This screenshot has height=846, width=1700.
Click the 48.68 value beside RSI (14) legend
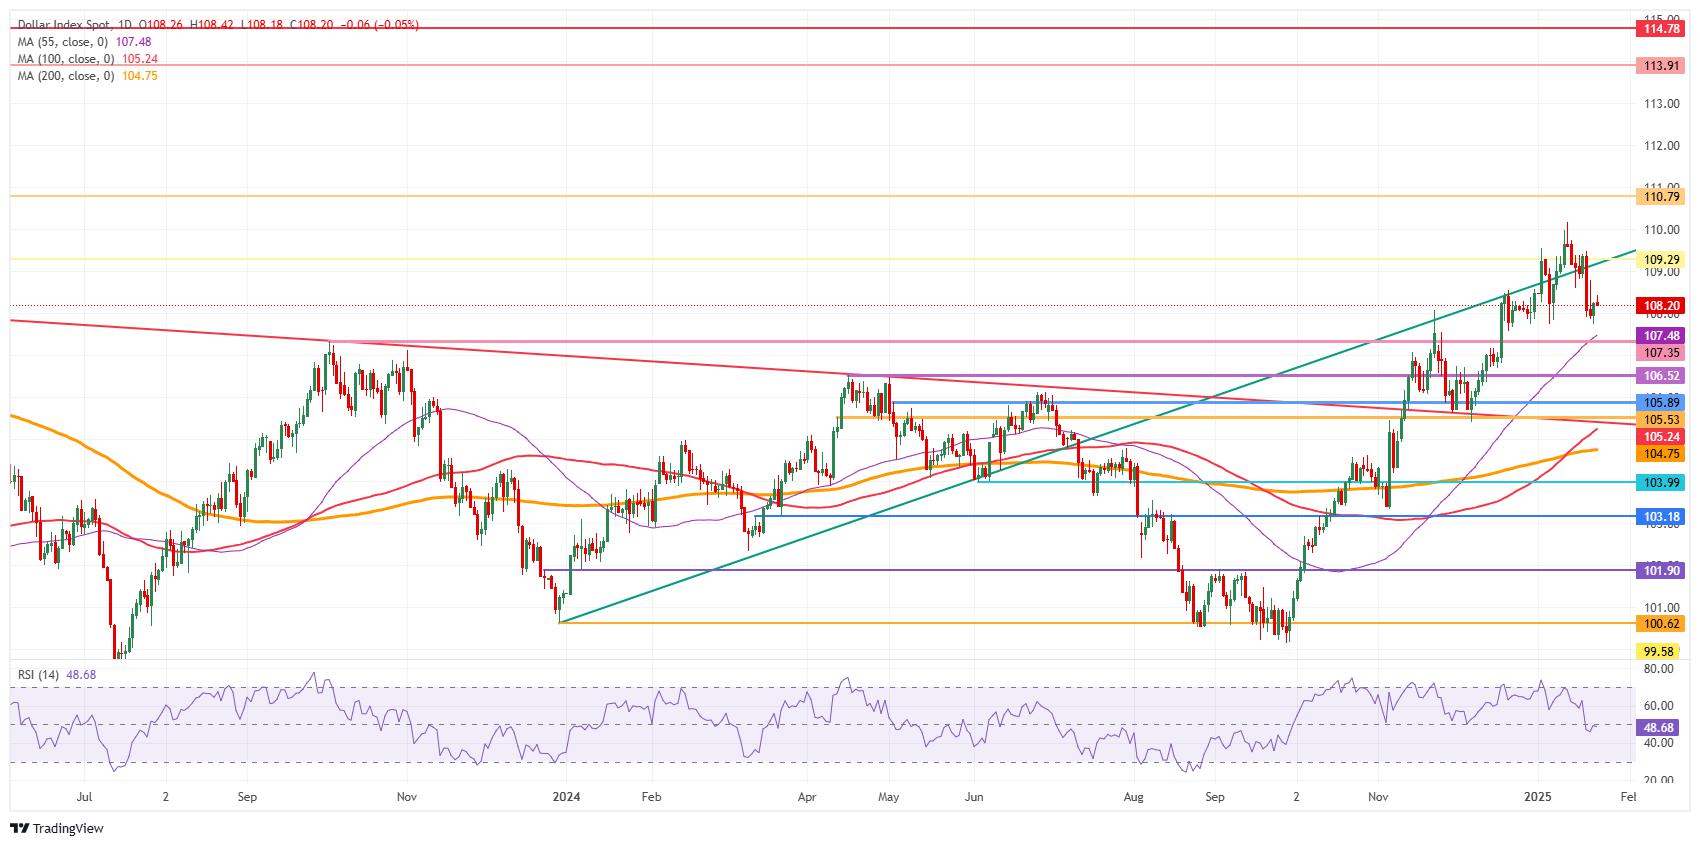82,675
